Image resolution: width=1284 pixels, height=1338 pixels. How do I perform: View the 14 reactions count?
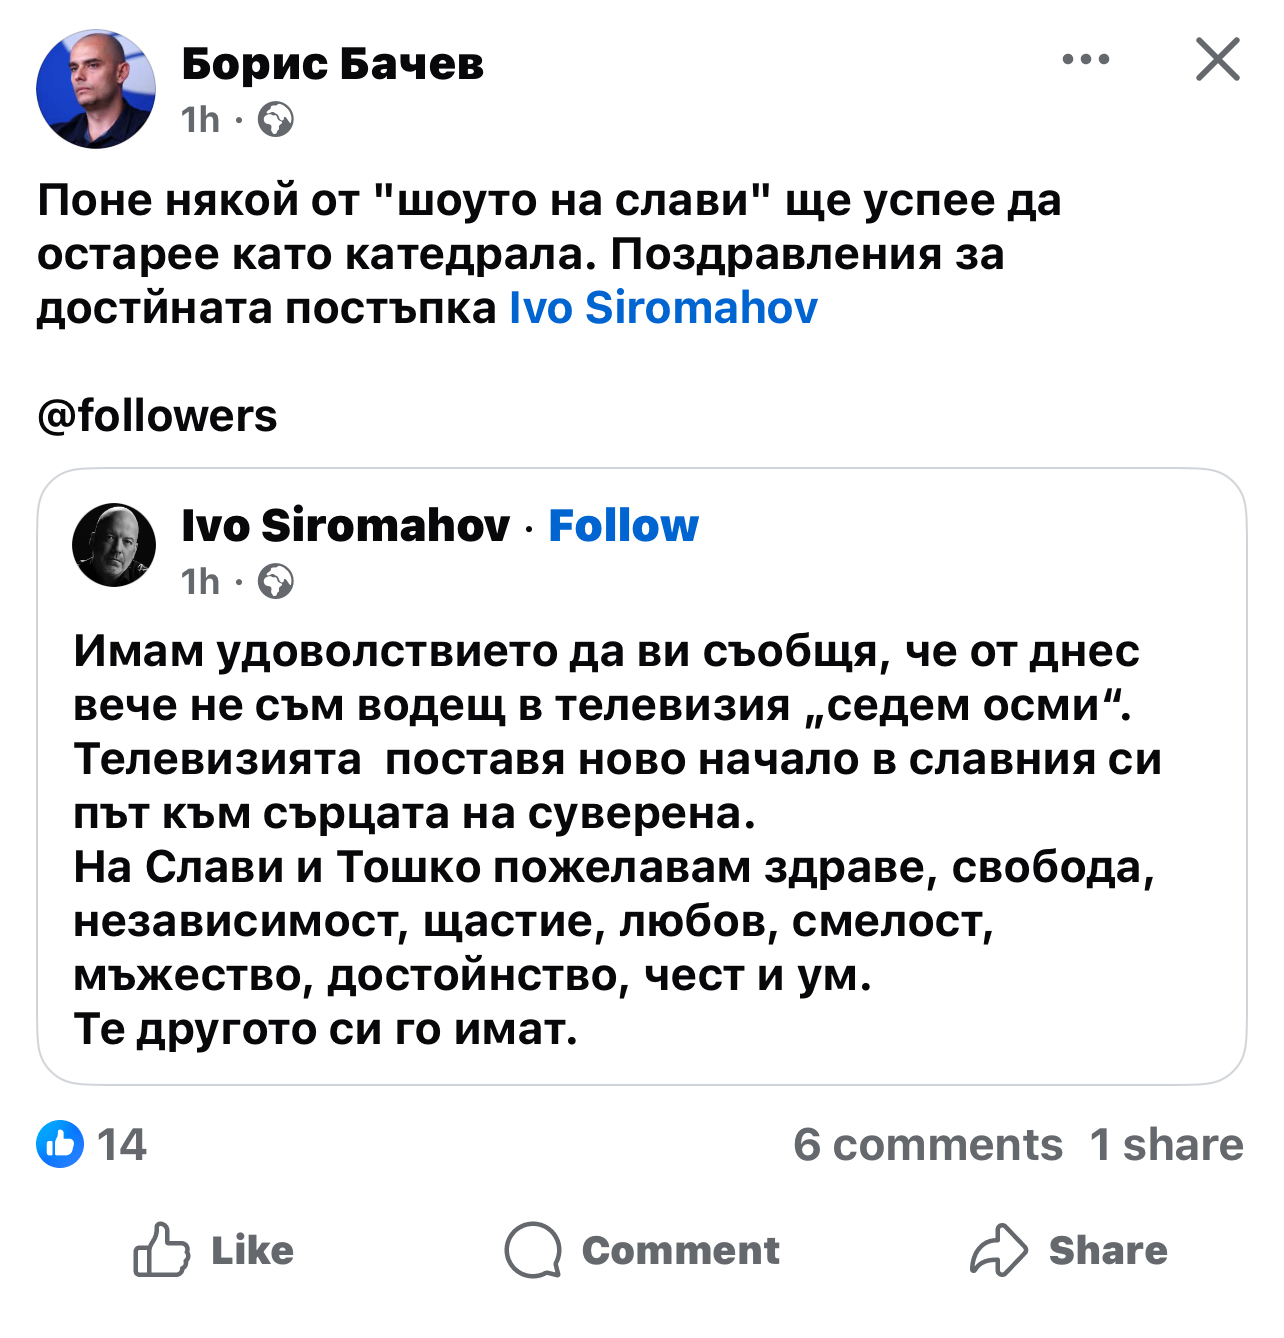122,1145
